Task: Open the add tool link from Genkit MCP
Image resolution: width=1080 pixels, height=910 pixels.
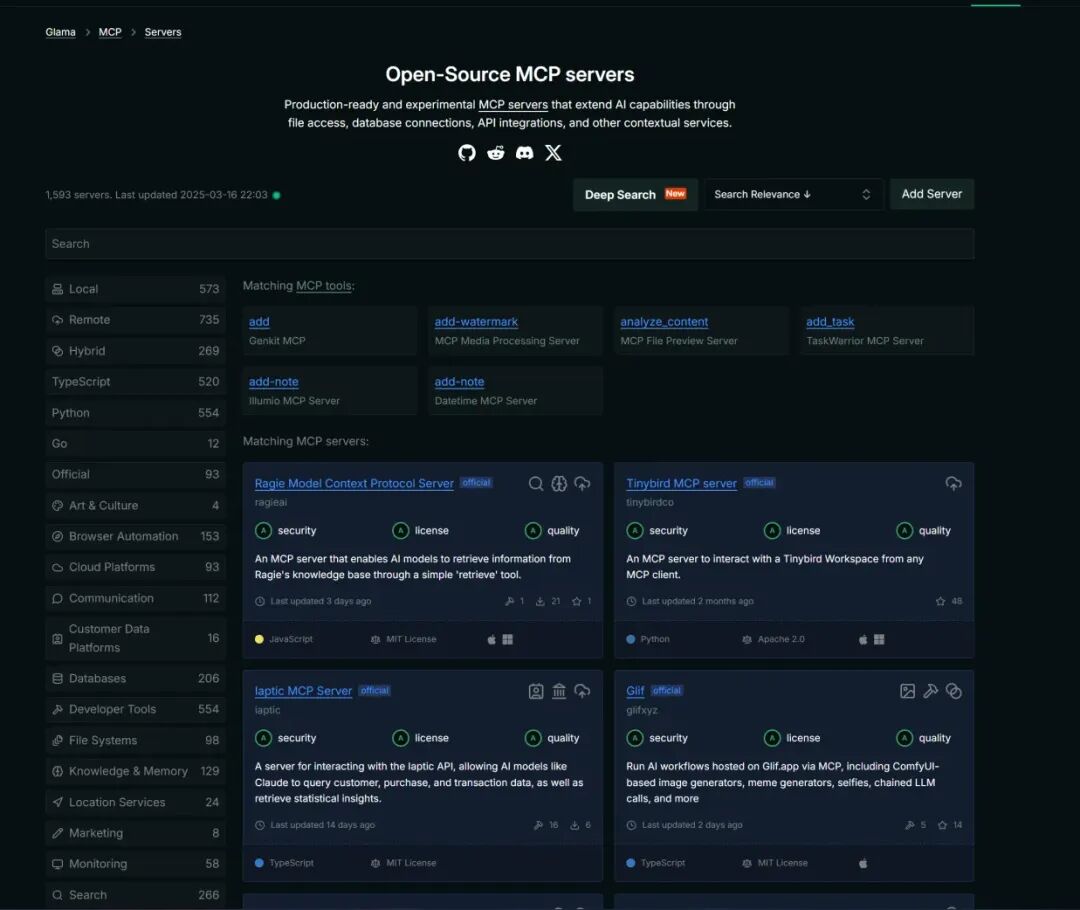Action: coord(259,322)
